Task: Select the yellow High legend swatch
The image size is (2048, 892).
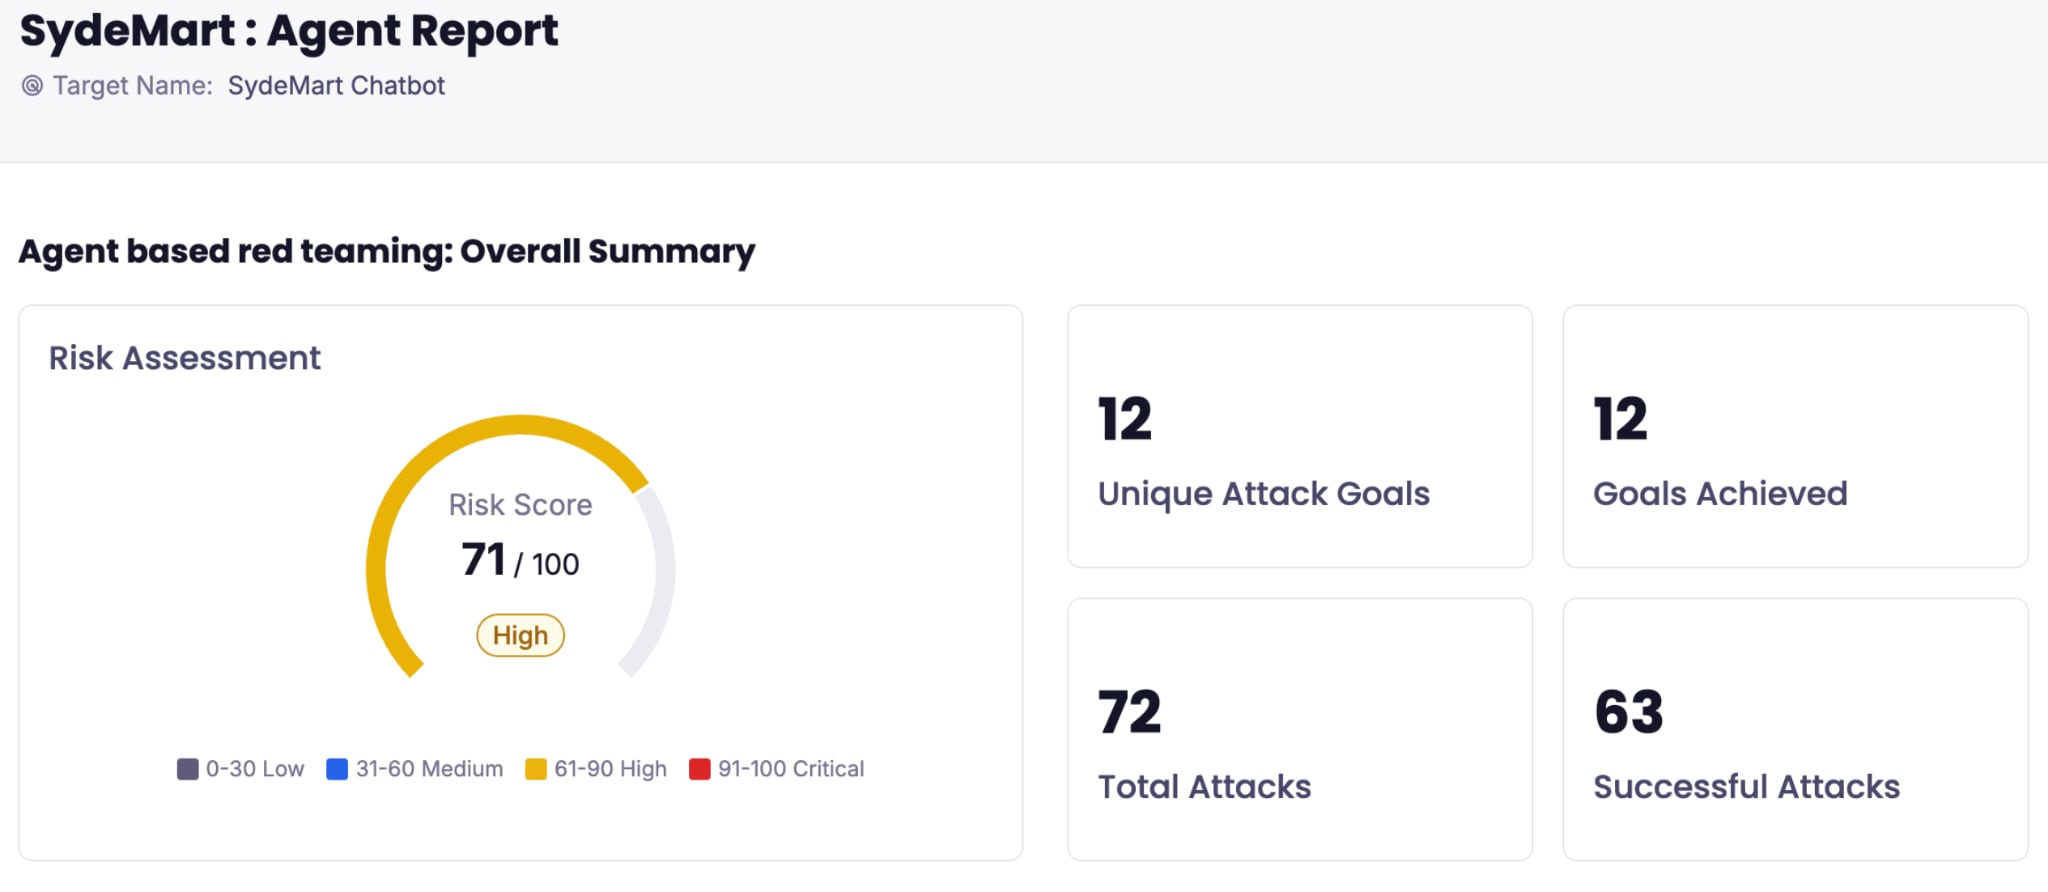Action: [x=536, y=769]
